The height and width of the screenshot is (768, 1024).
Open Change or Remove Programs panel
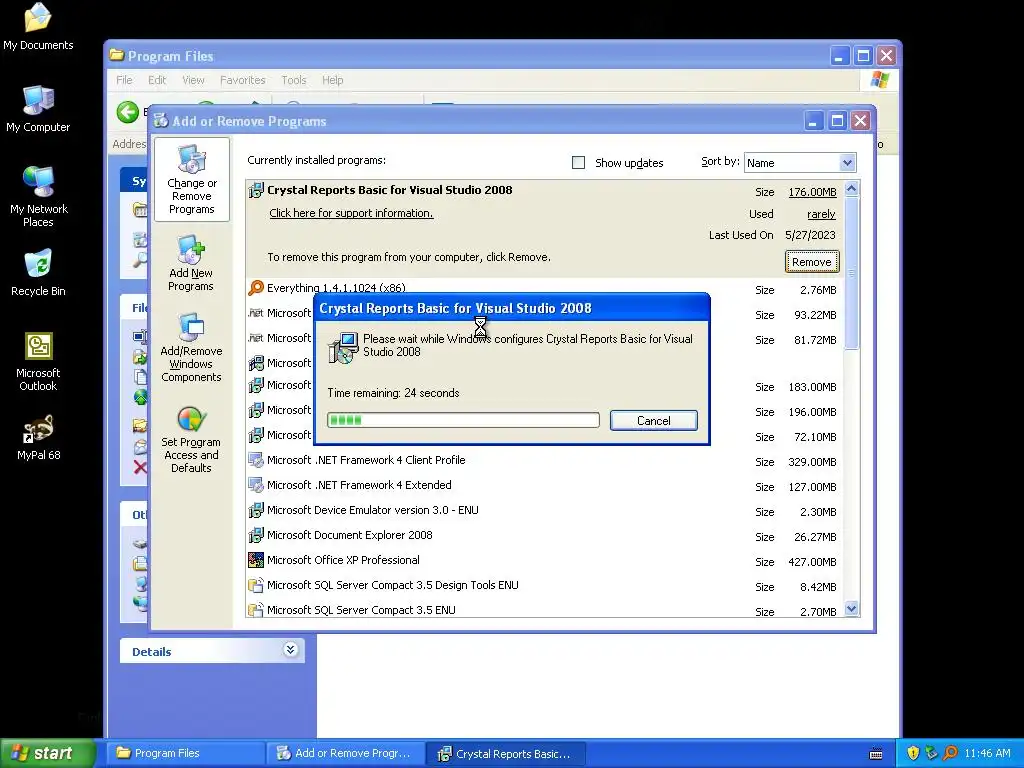tap(191, 180)
